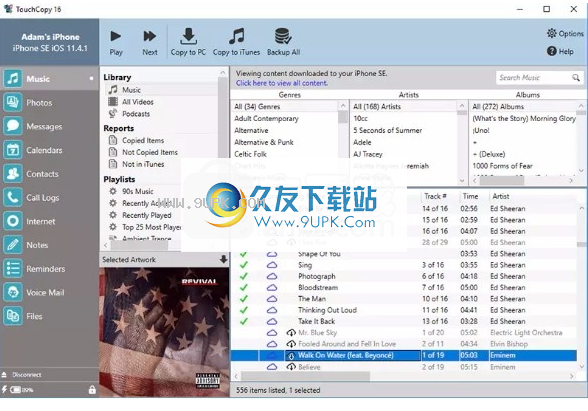Toggle the checkmark for Thinking Out Loud

pyautogui.click(x=244, y=310)
